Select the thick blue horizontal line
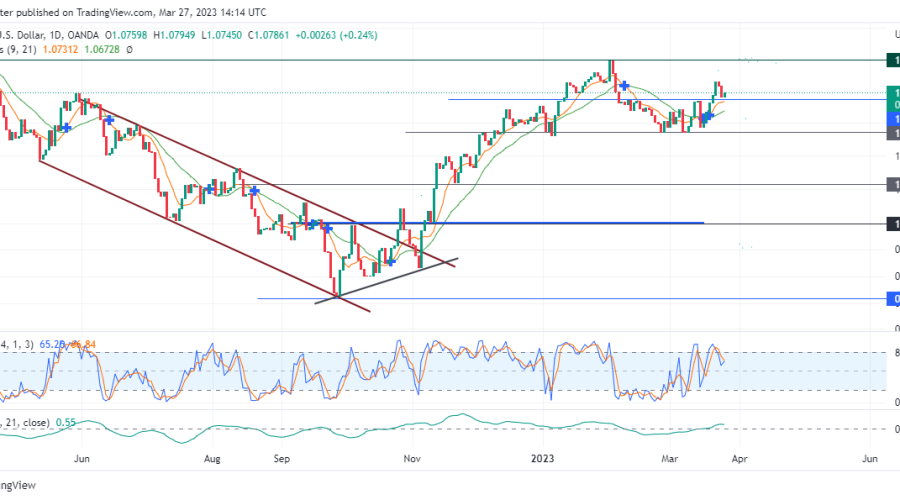Image resolution: width=900 pixels, height=500 pixels. pyautogui.click(x=498, y=223)
